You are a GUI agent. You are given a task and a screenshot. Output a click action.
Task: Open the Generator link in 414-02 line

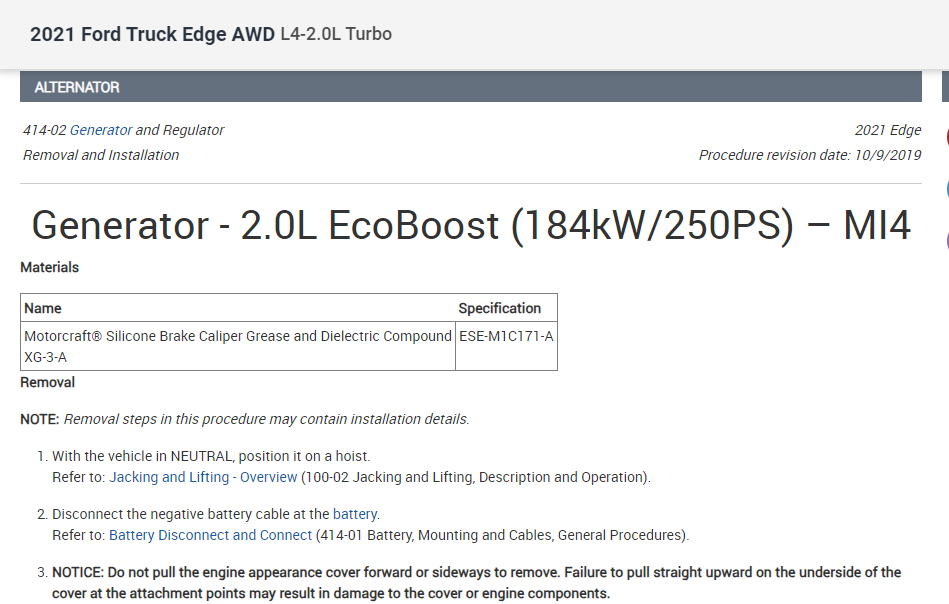click(101, 130)
